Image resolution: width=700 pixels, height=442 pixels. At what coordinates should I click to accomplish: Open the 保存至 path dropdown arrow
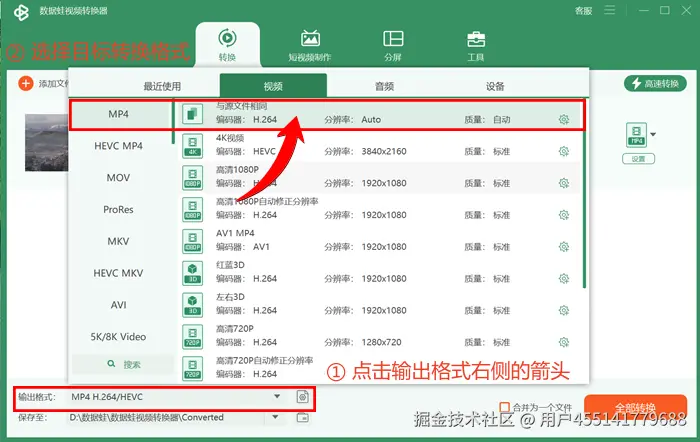275,417
